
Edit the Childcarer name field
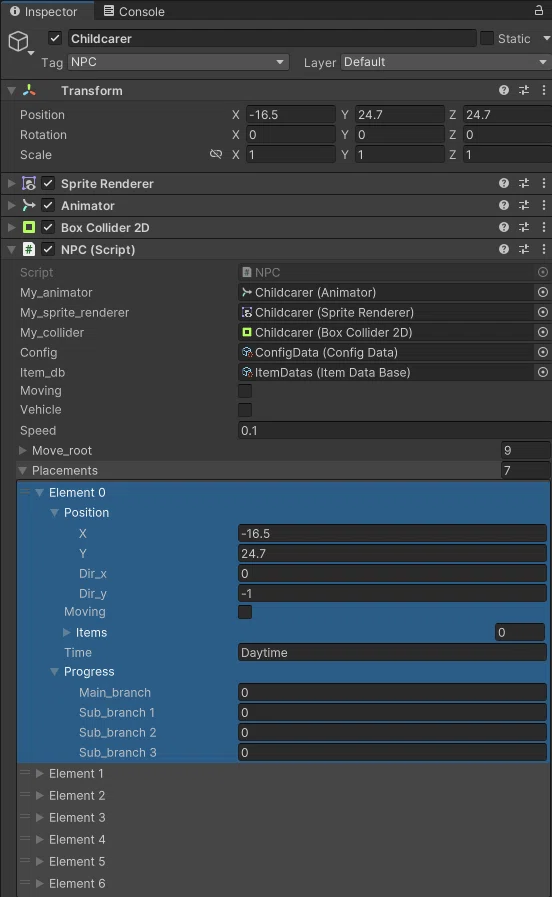pos(272,38)
